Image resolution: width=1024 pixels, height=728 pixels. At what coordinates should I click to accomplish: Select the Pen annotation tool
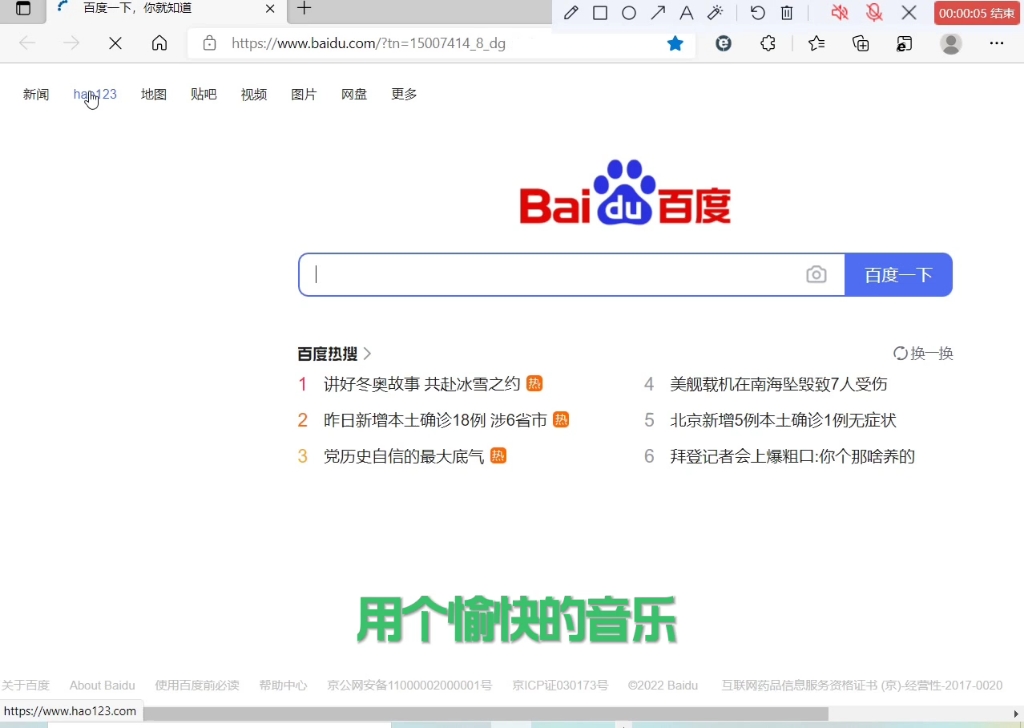(x=571, y=13)
